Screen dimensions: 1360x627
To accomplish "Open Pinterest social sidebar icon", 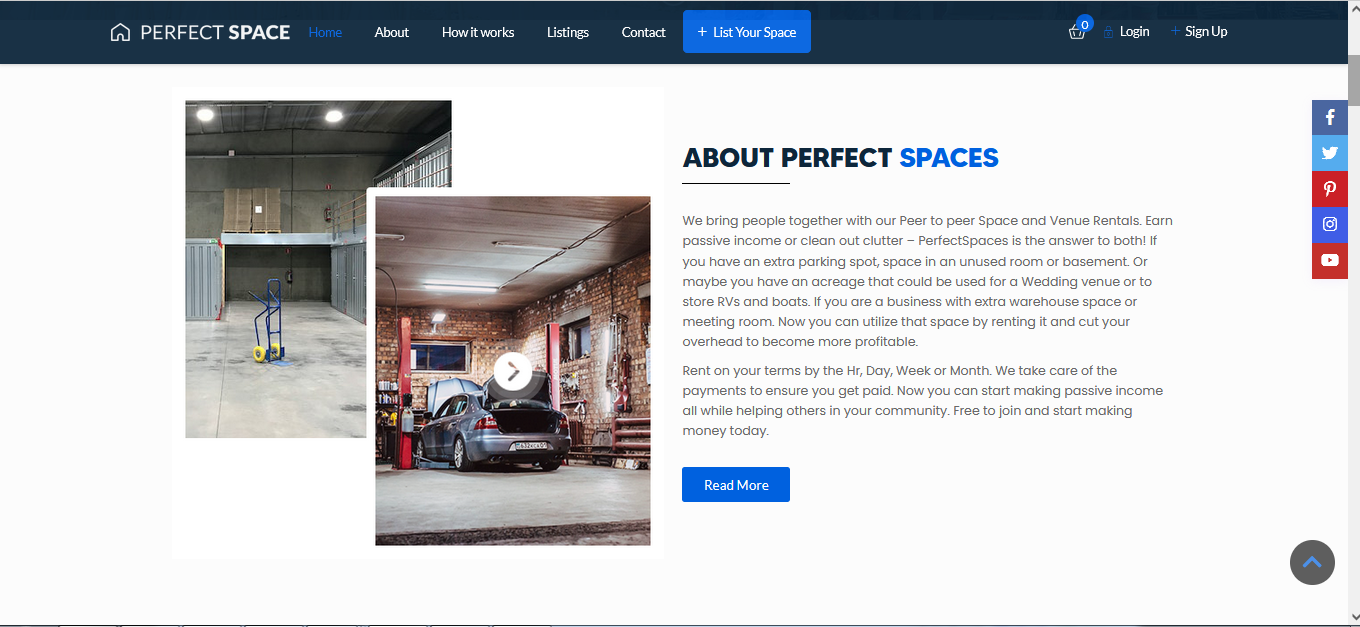I will coord(1330,189).
